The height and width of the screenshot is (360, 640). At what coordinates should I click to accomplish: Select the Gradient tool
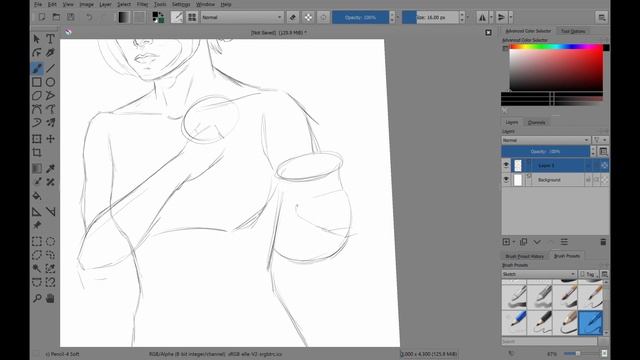37,168
